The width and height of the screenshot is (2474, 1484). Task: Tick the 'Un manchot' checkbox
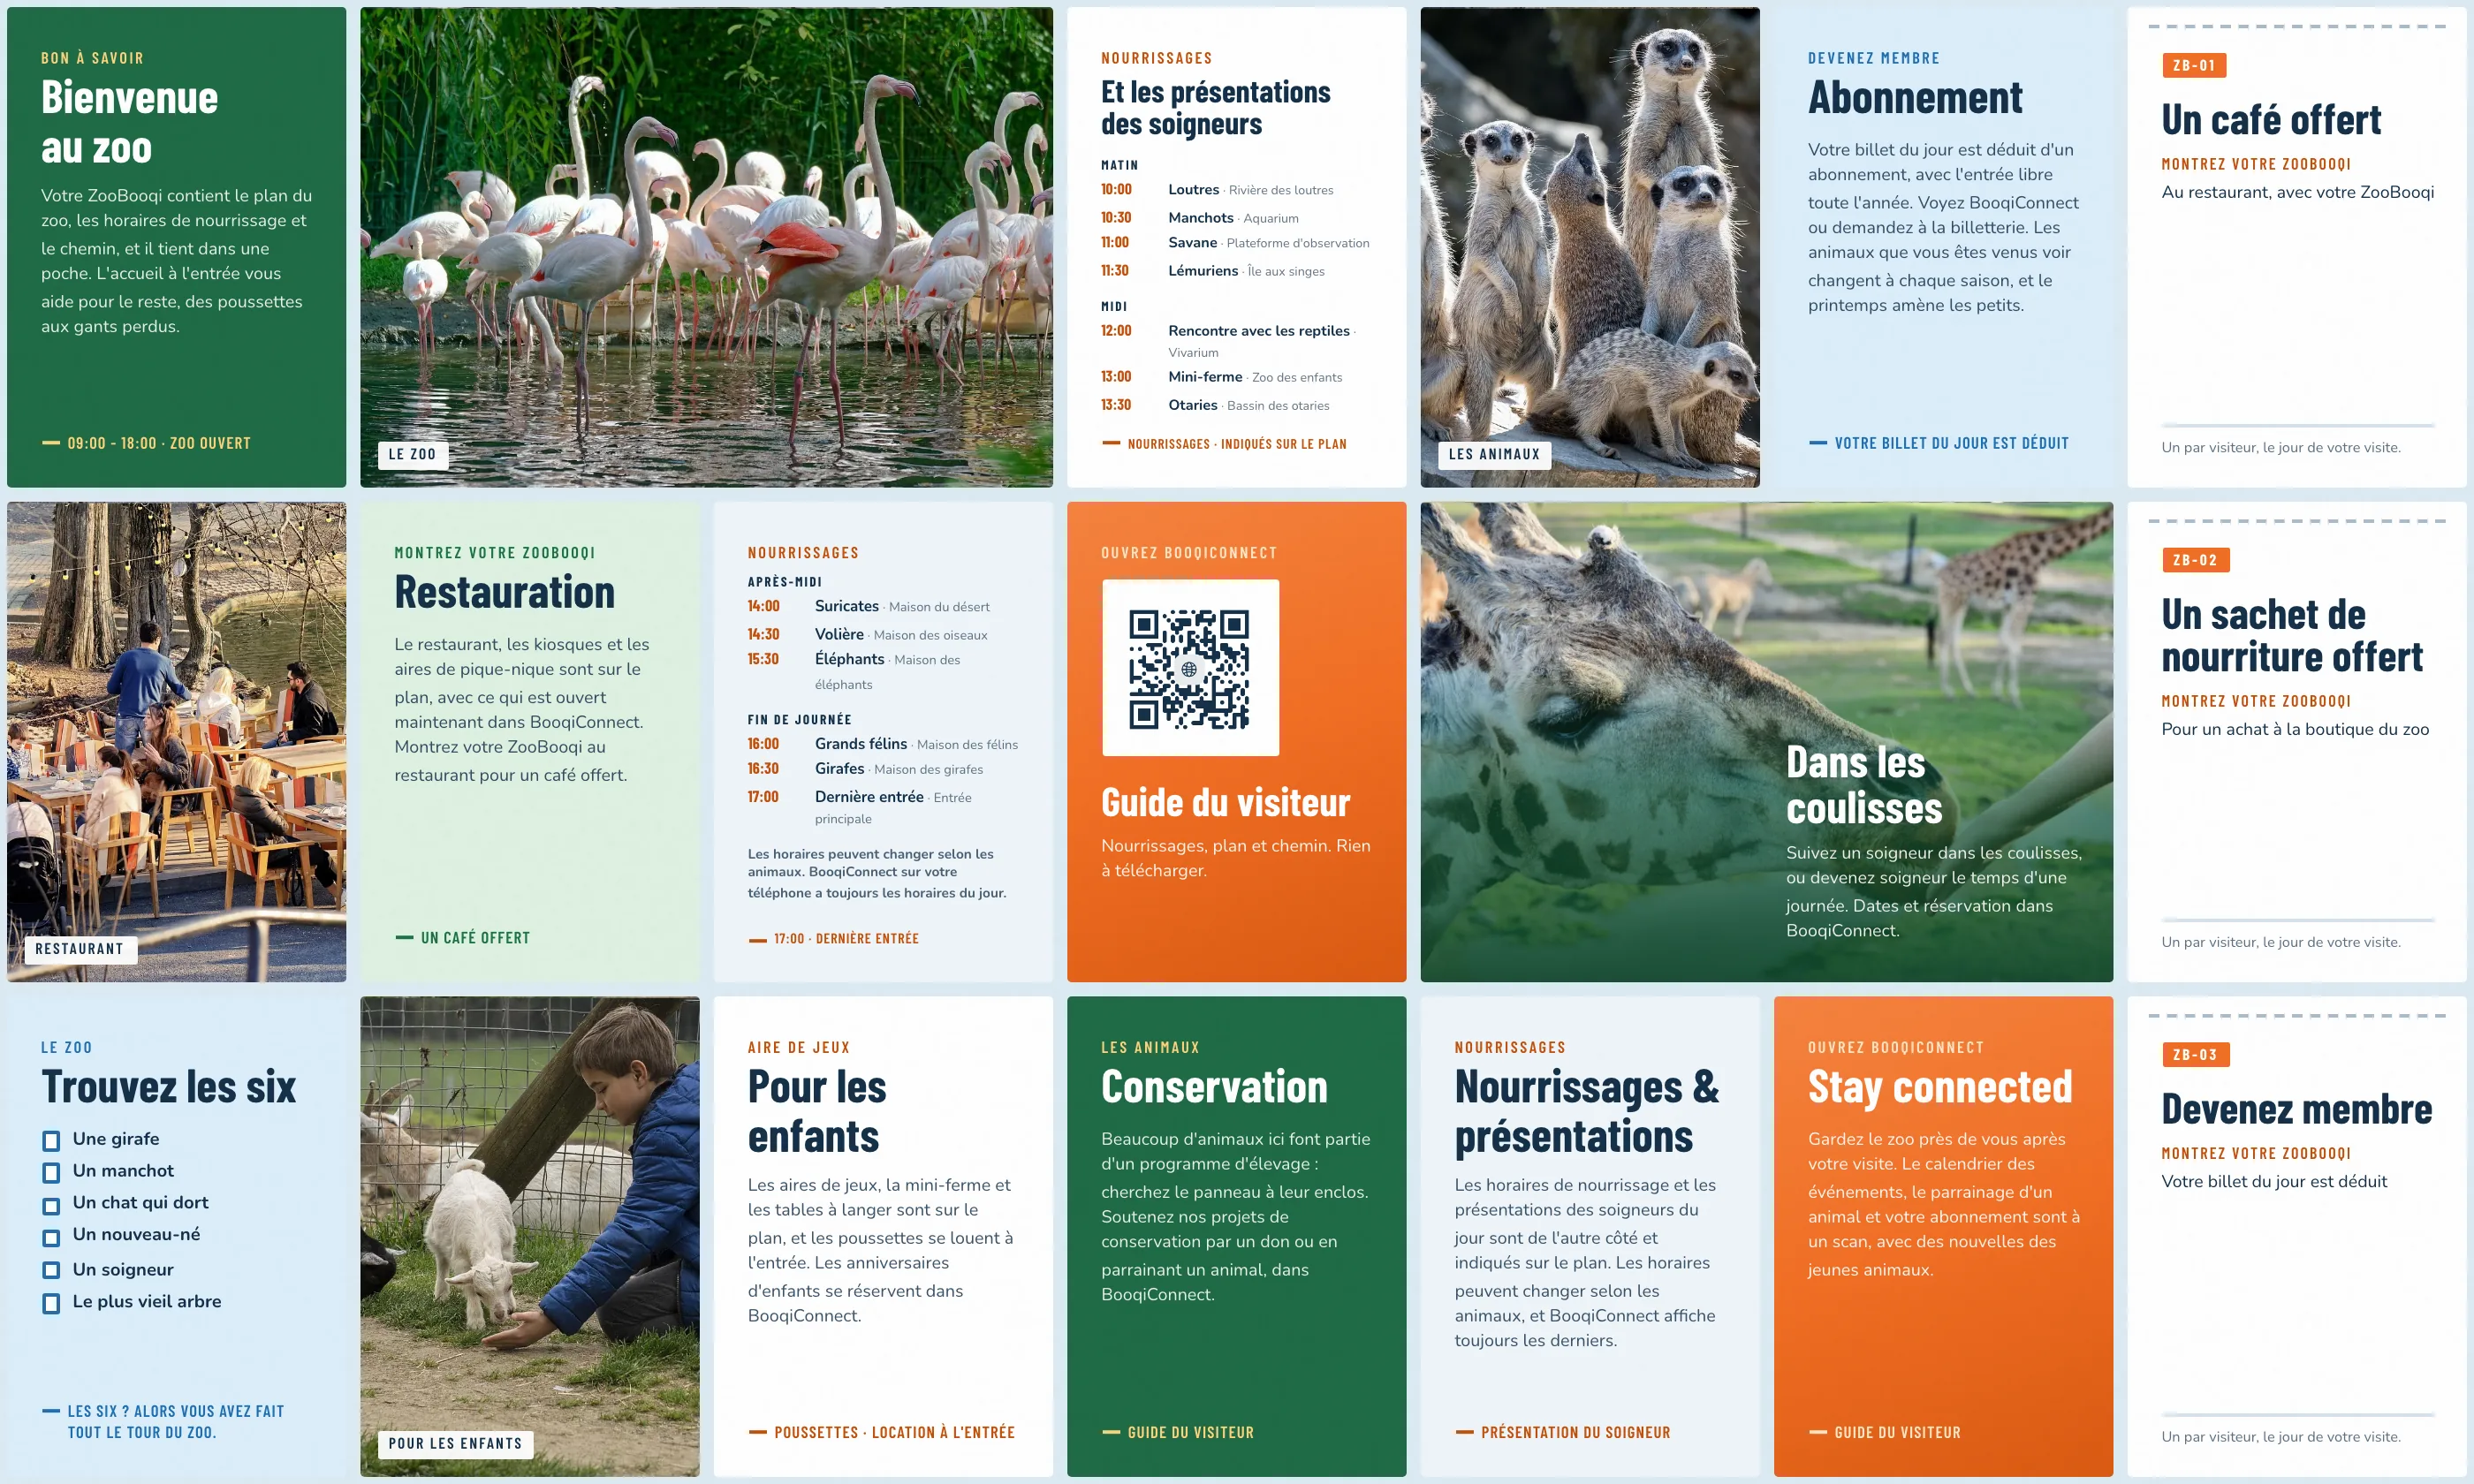pyautogui.click(x=51, y=1172)
